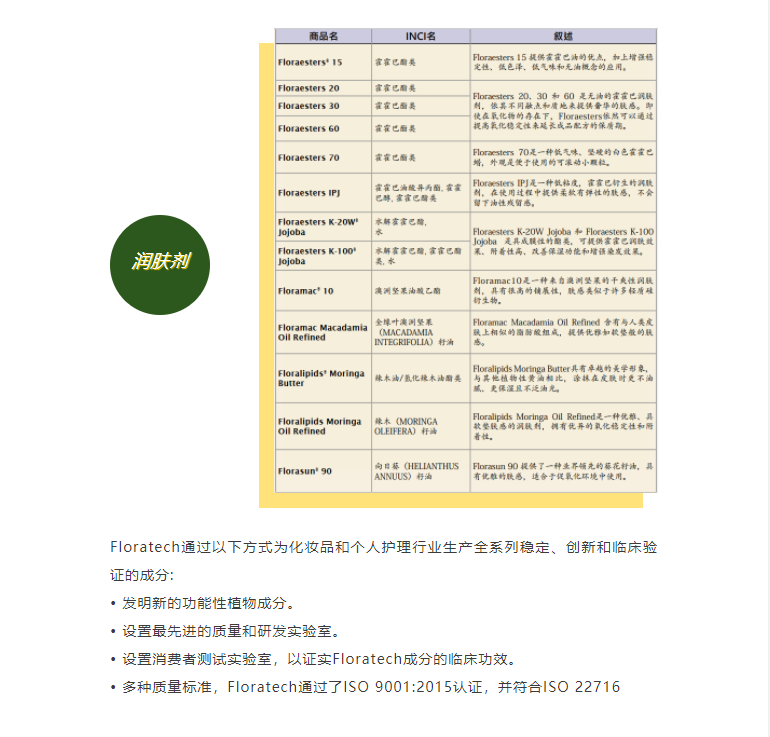This screenshot has height=737, width=770.
Task: Select Floramac Macadamia Oil Refined cell
Action: coord(322,333)
